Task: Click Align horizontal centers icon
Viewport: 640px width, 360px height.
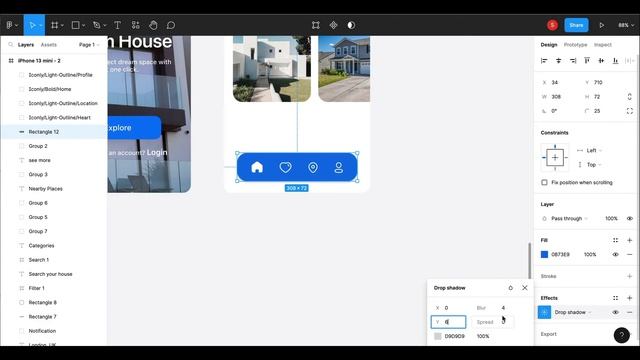Action: point(558,61)
